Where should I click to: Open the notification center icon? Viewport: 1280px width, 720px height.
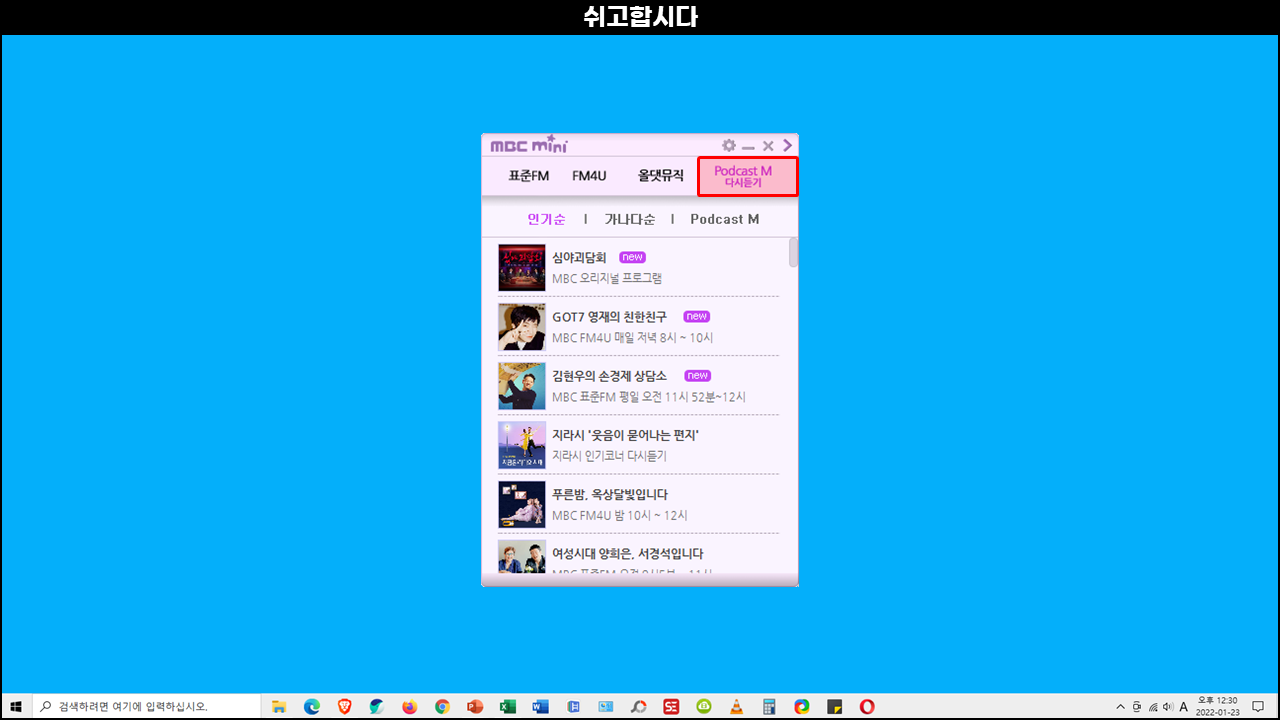[1258, 706]
